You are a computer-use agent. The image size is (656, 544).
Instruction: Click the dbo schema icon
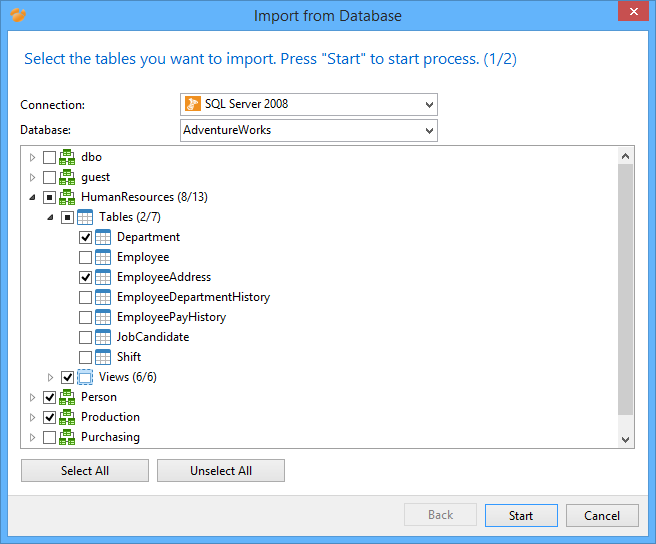point(67,157)
